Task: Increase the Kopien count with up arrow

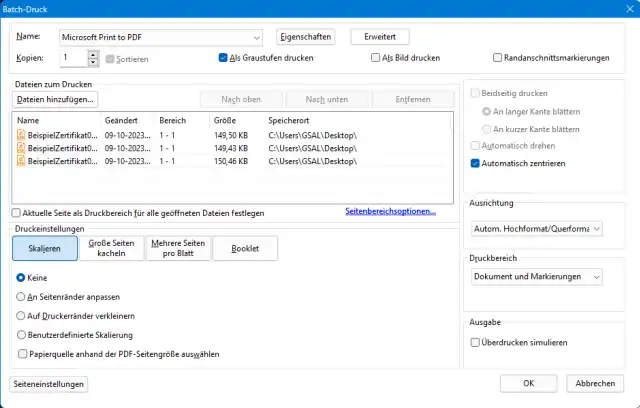Action: [x=94, y=54]
